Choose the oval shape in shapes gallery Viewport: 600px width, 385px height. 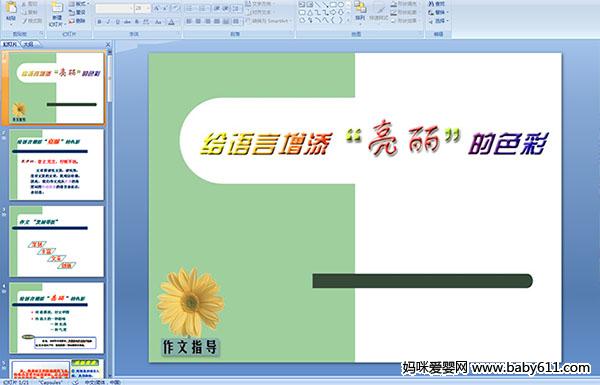click(x=341, y=5)
